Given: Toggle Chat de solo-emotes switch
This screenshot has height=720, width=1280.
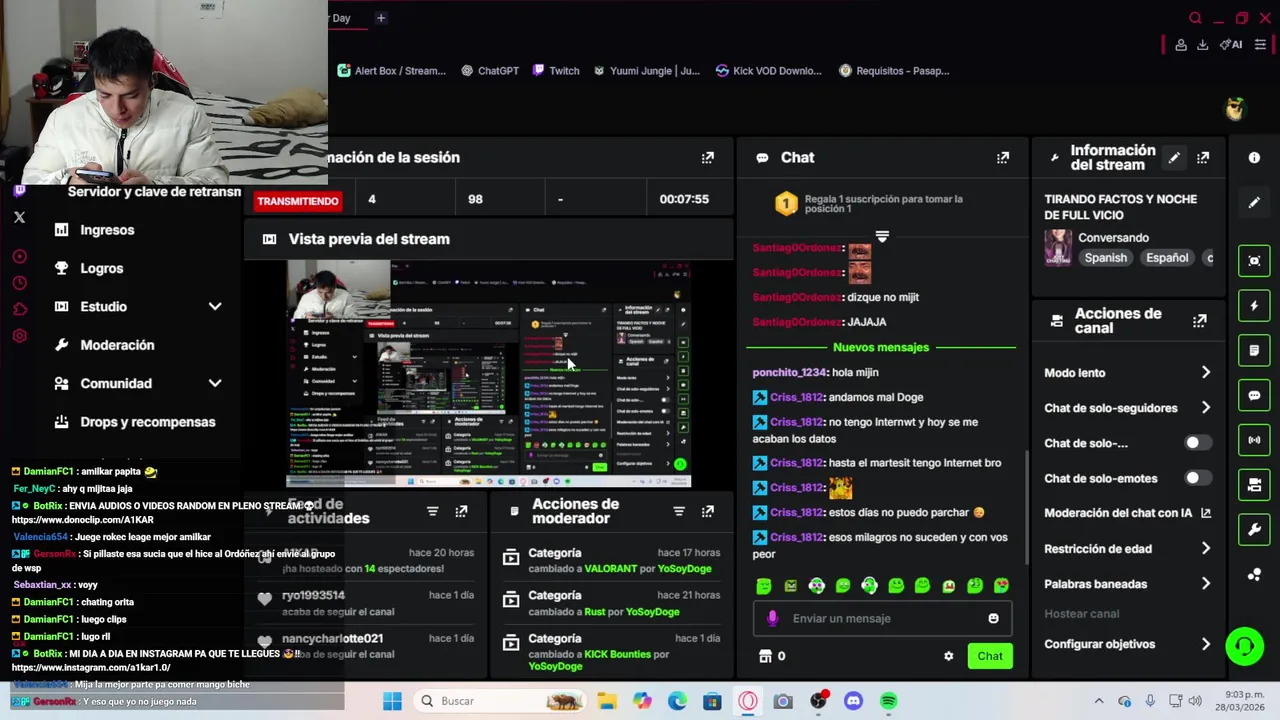Looking at the screenshot, I should pos(1197,478).
